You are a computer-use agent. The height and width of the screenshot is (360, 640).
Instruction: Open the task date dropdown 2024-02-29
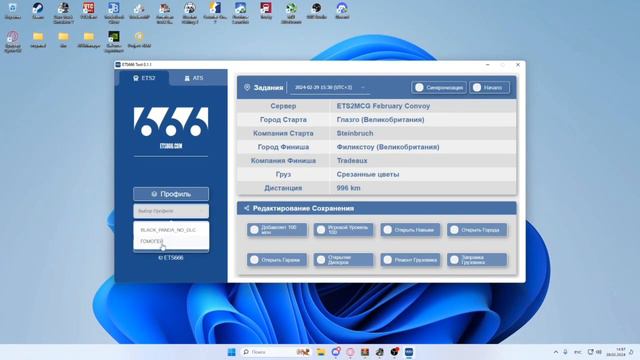pyautogui.click(x=330, y=87)
